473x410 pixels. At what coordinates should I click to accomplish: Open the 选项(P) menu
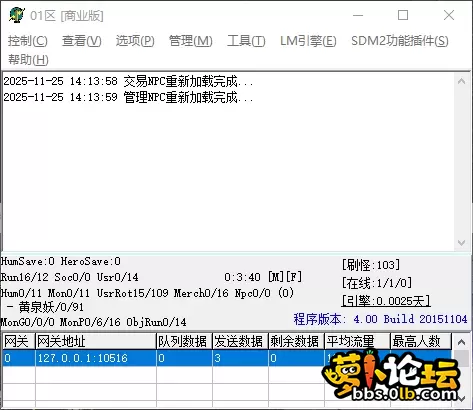point(135,41)
